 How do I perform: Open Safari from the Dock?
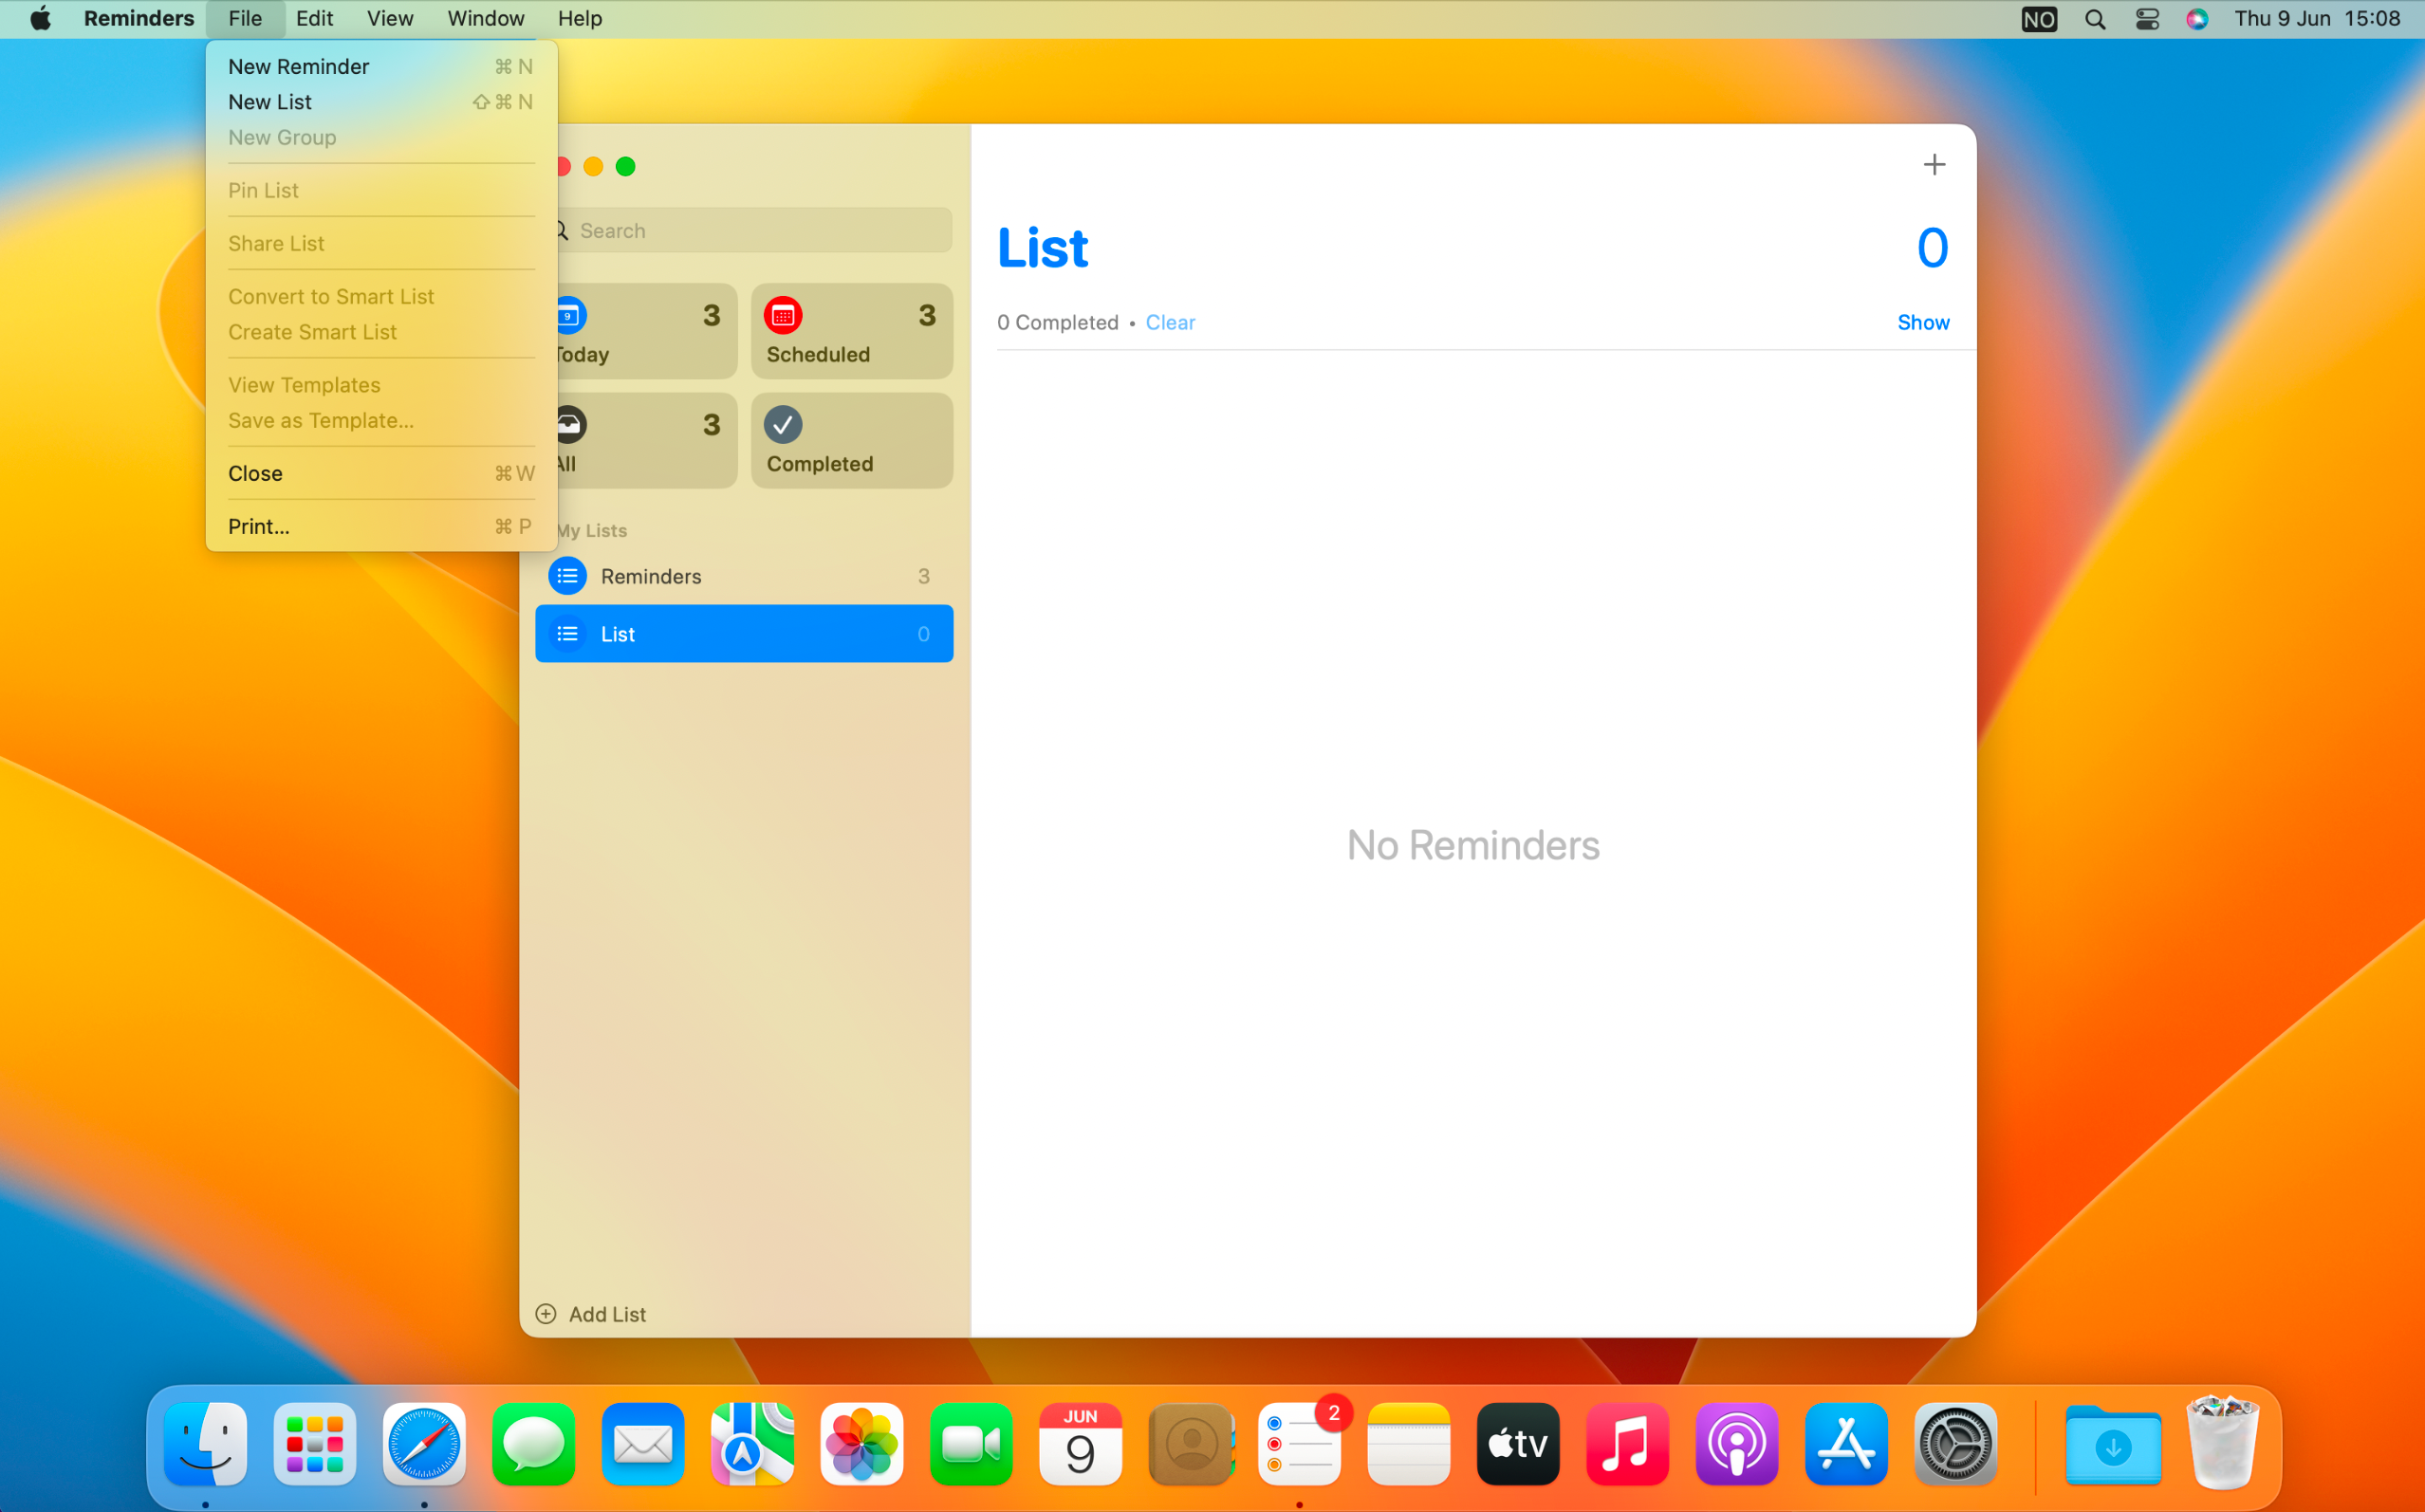424,1444
